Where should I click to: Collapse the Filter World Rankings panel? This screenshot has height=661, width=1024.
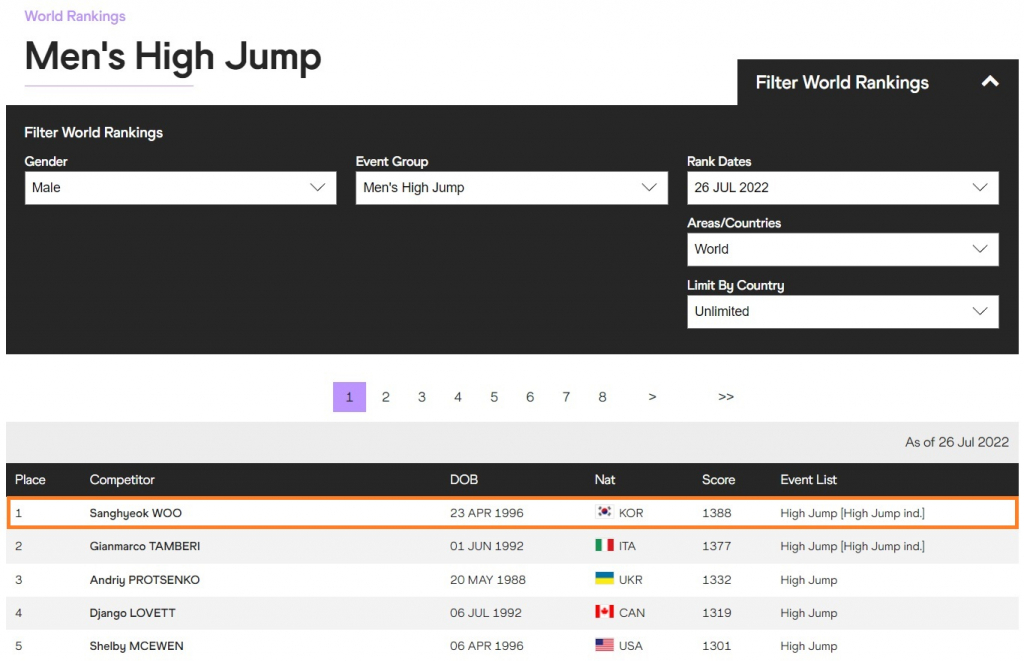coord(989,82)
